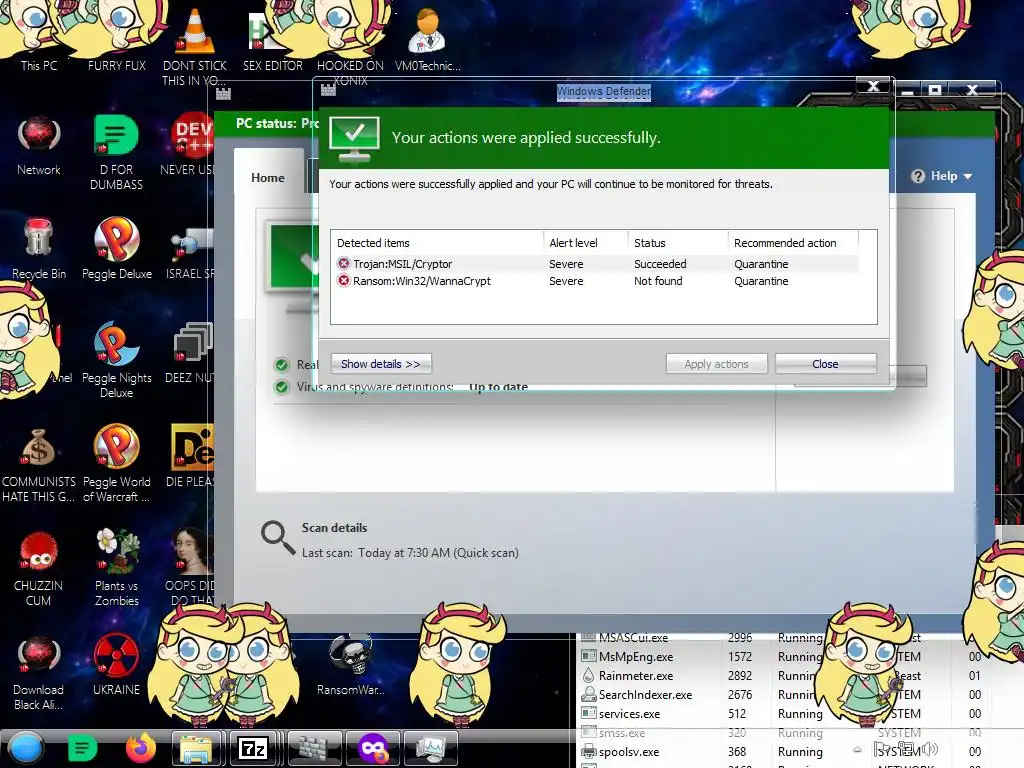
Task: Open the VM0Technic desktop icon
Action: coord(428,39)
